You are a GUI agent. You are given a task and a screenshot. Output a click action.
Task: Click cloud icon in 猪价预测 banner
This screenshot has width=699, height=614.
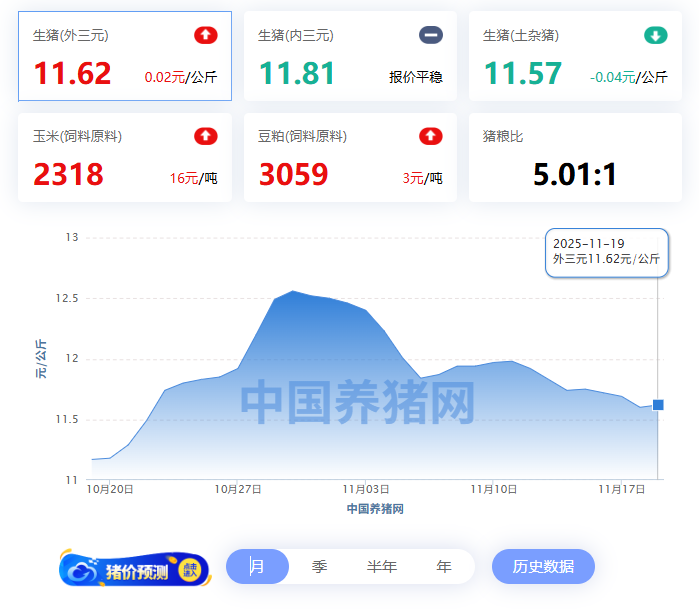(80, 570)
